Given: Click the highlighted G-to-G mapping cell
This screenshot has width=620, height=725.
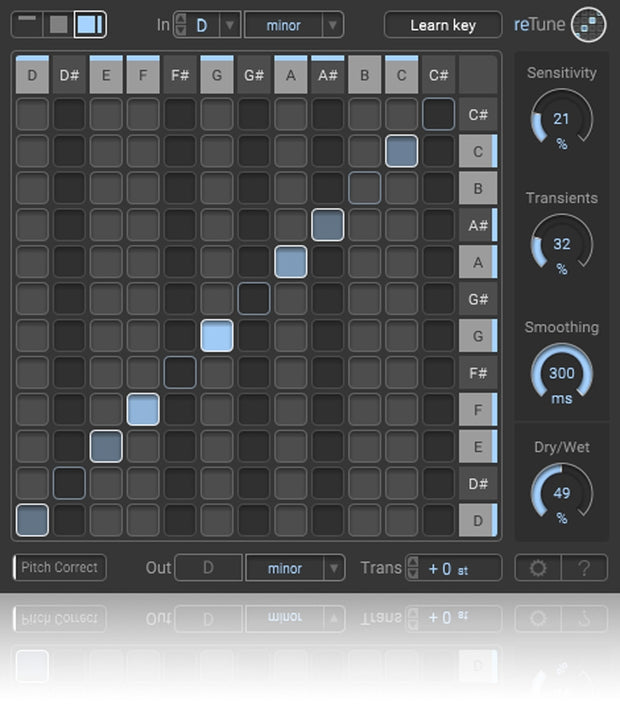Looking at the screenshot, I should pos(217,336).
